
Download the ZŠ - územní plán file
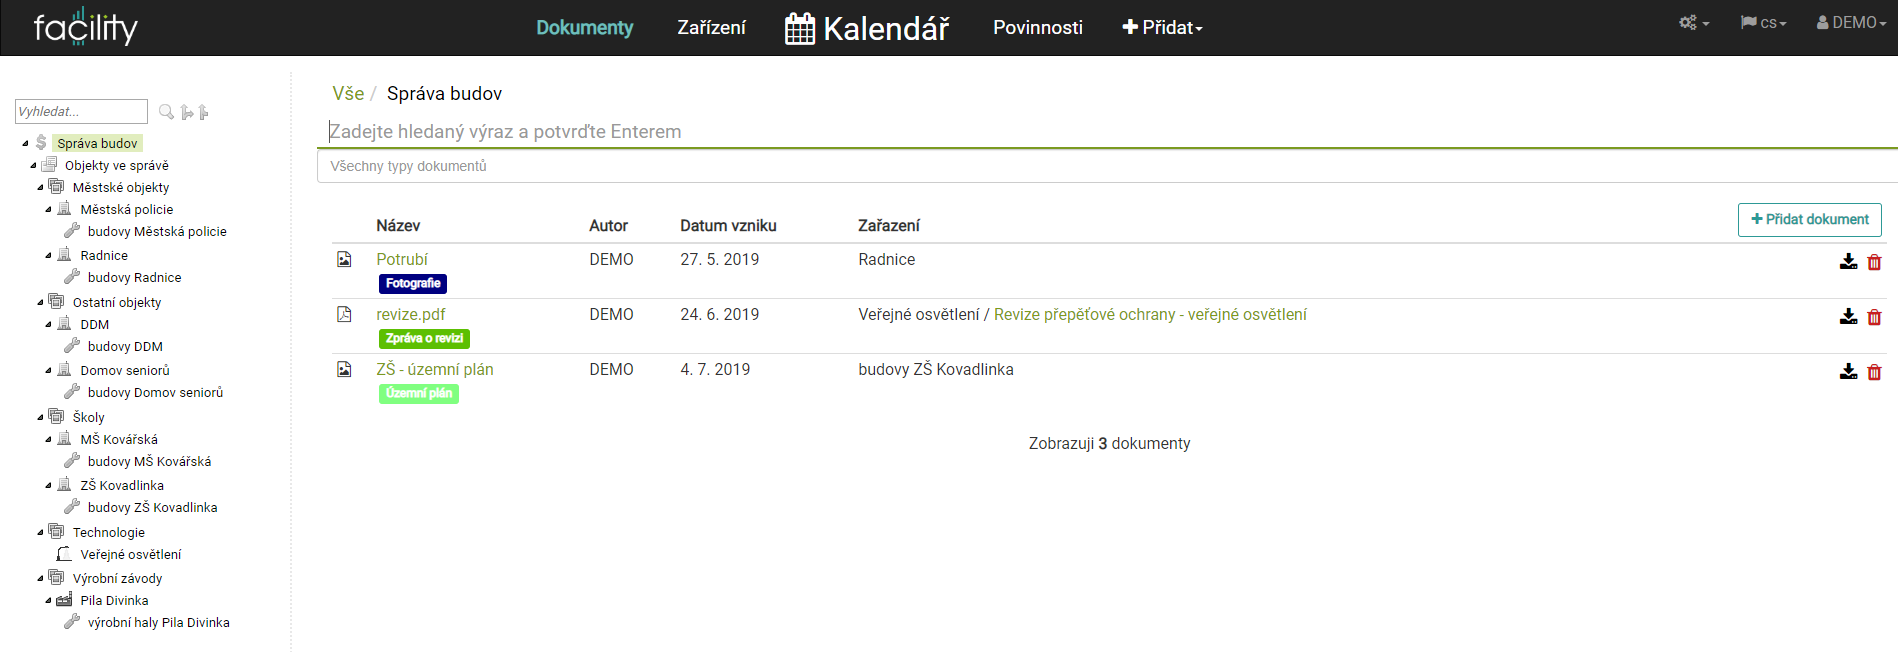click(1848, 372)
